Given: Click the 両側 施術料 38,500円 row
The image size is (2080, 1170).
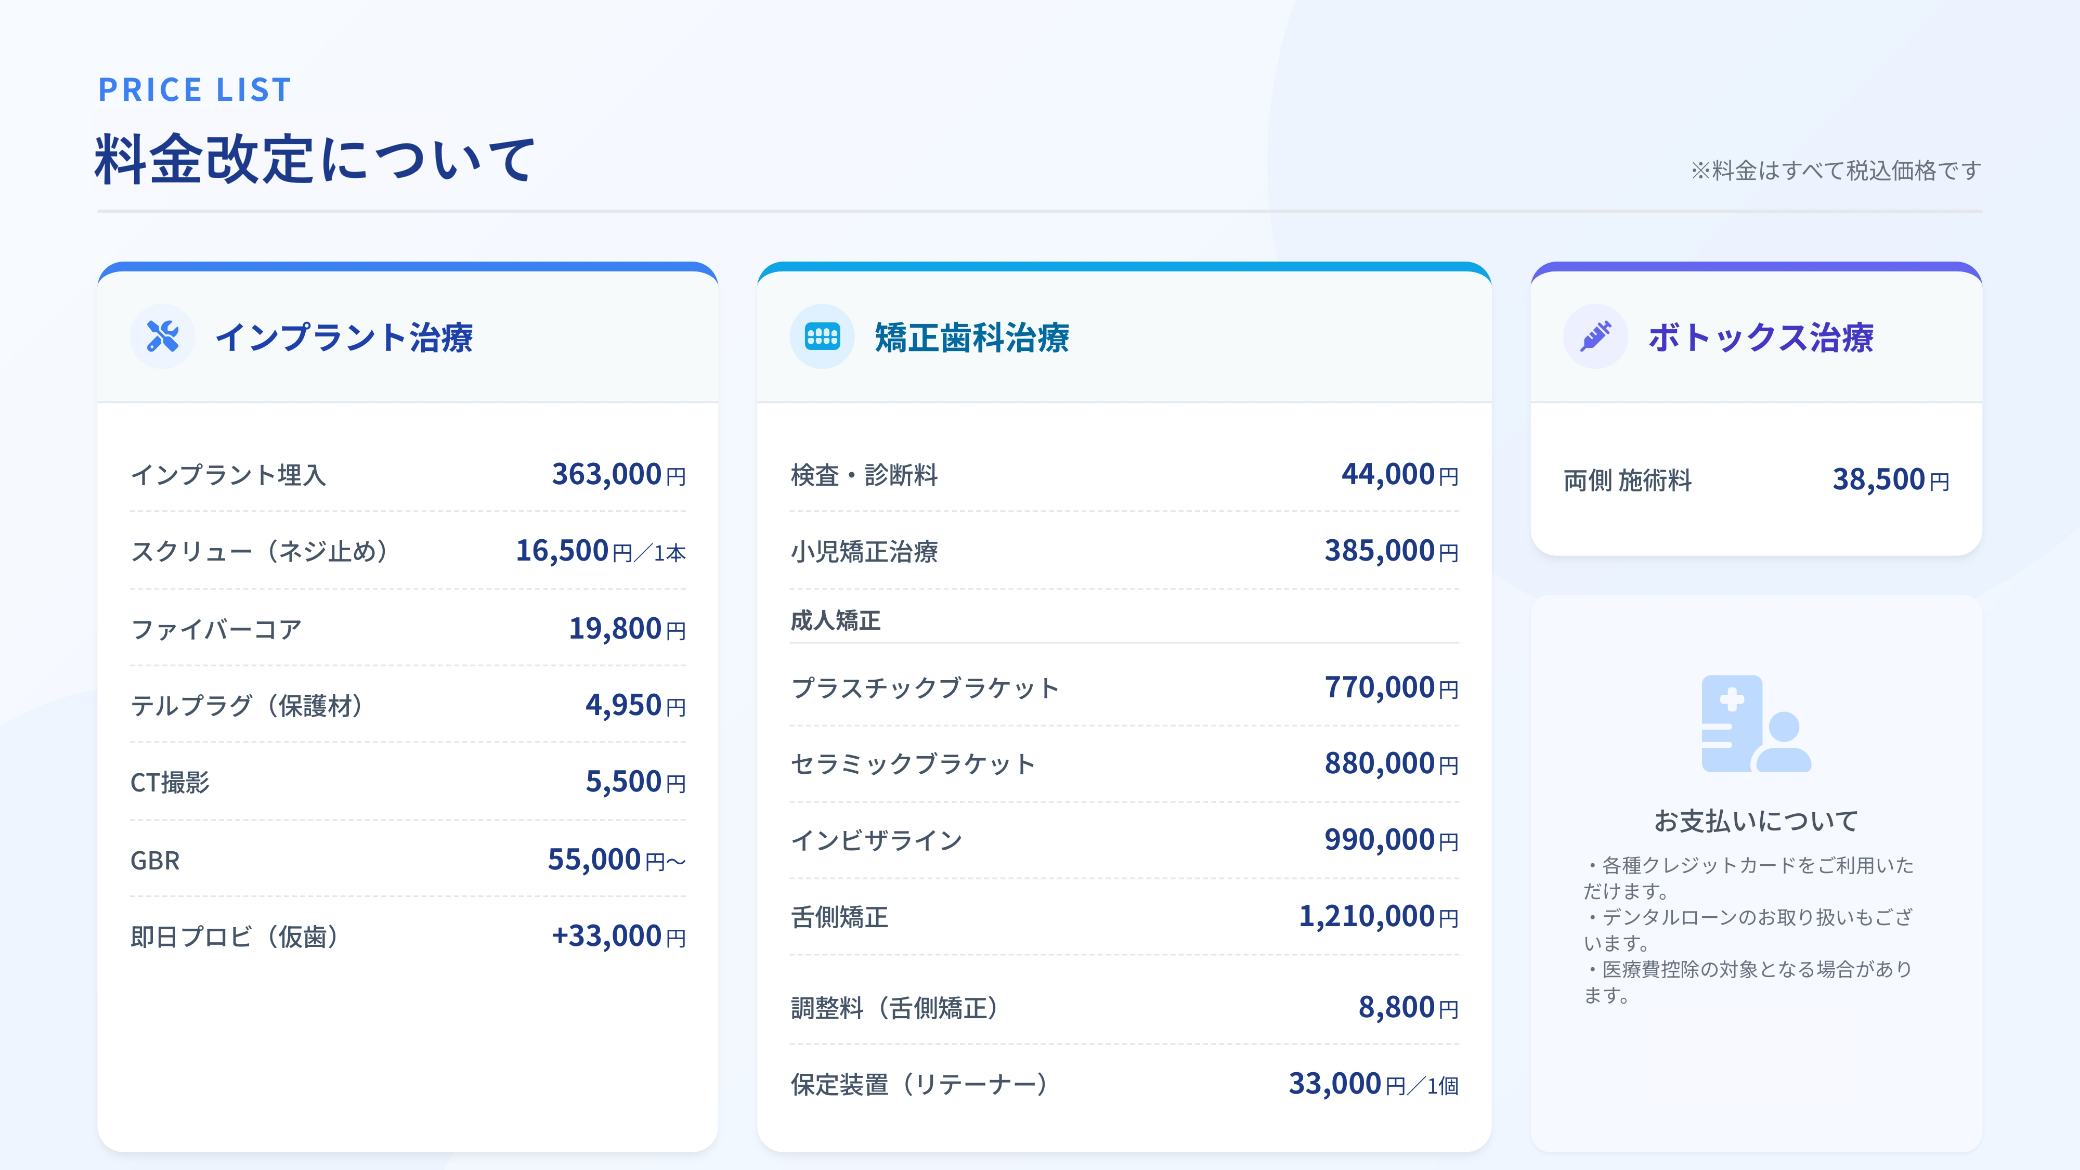Looking at the screenshot, I should (x=1756, y=481).
